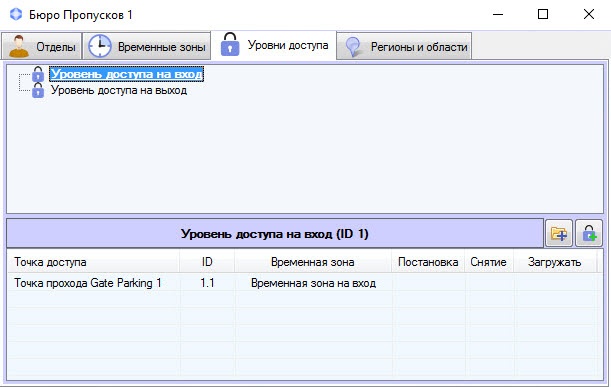This screenshot has height=387, width=611.
Task: Click the Временная зона column header
Action: click(313, 262)
